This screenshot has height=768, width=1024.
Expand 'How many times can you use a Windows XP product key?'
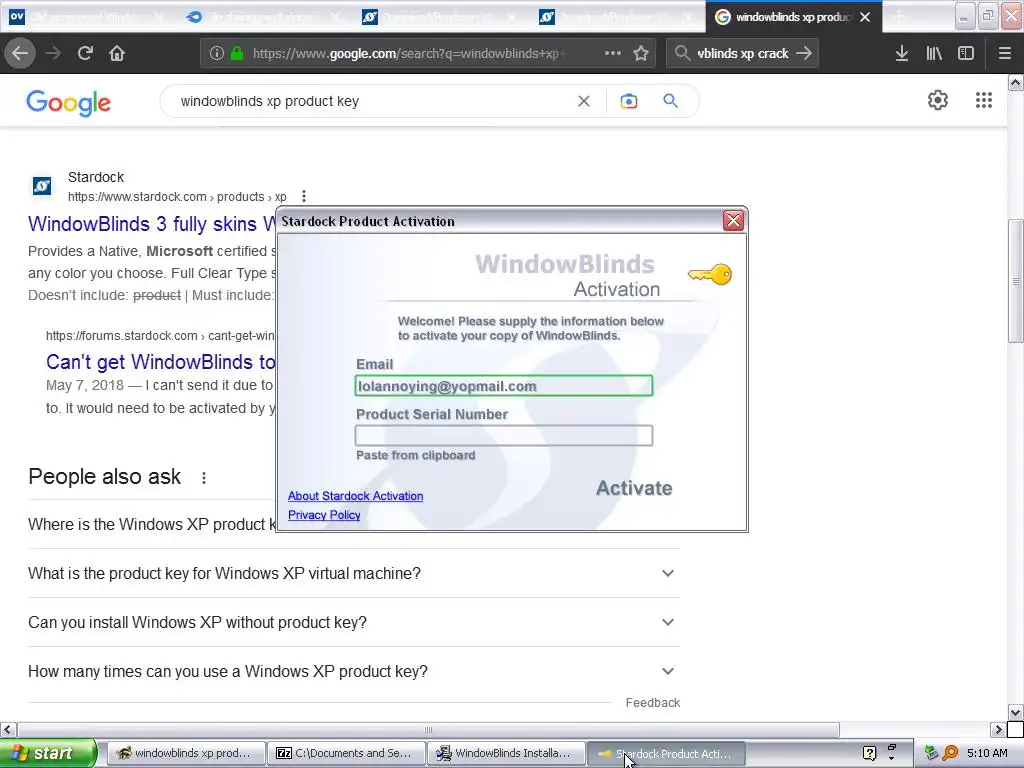[x=354, y=671]
